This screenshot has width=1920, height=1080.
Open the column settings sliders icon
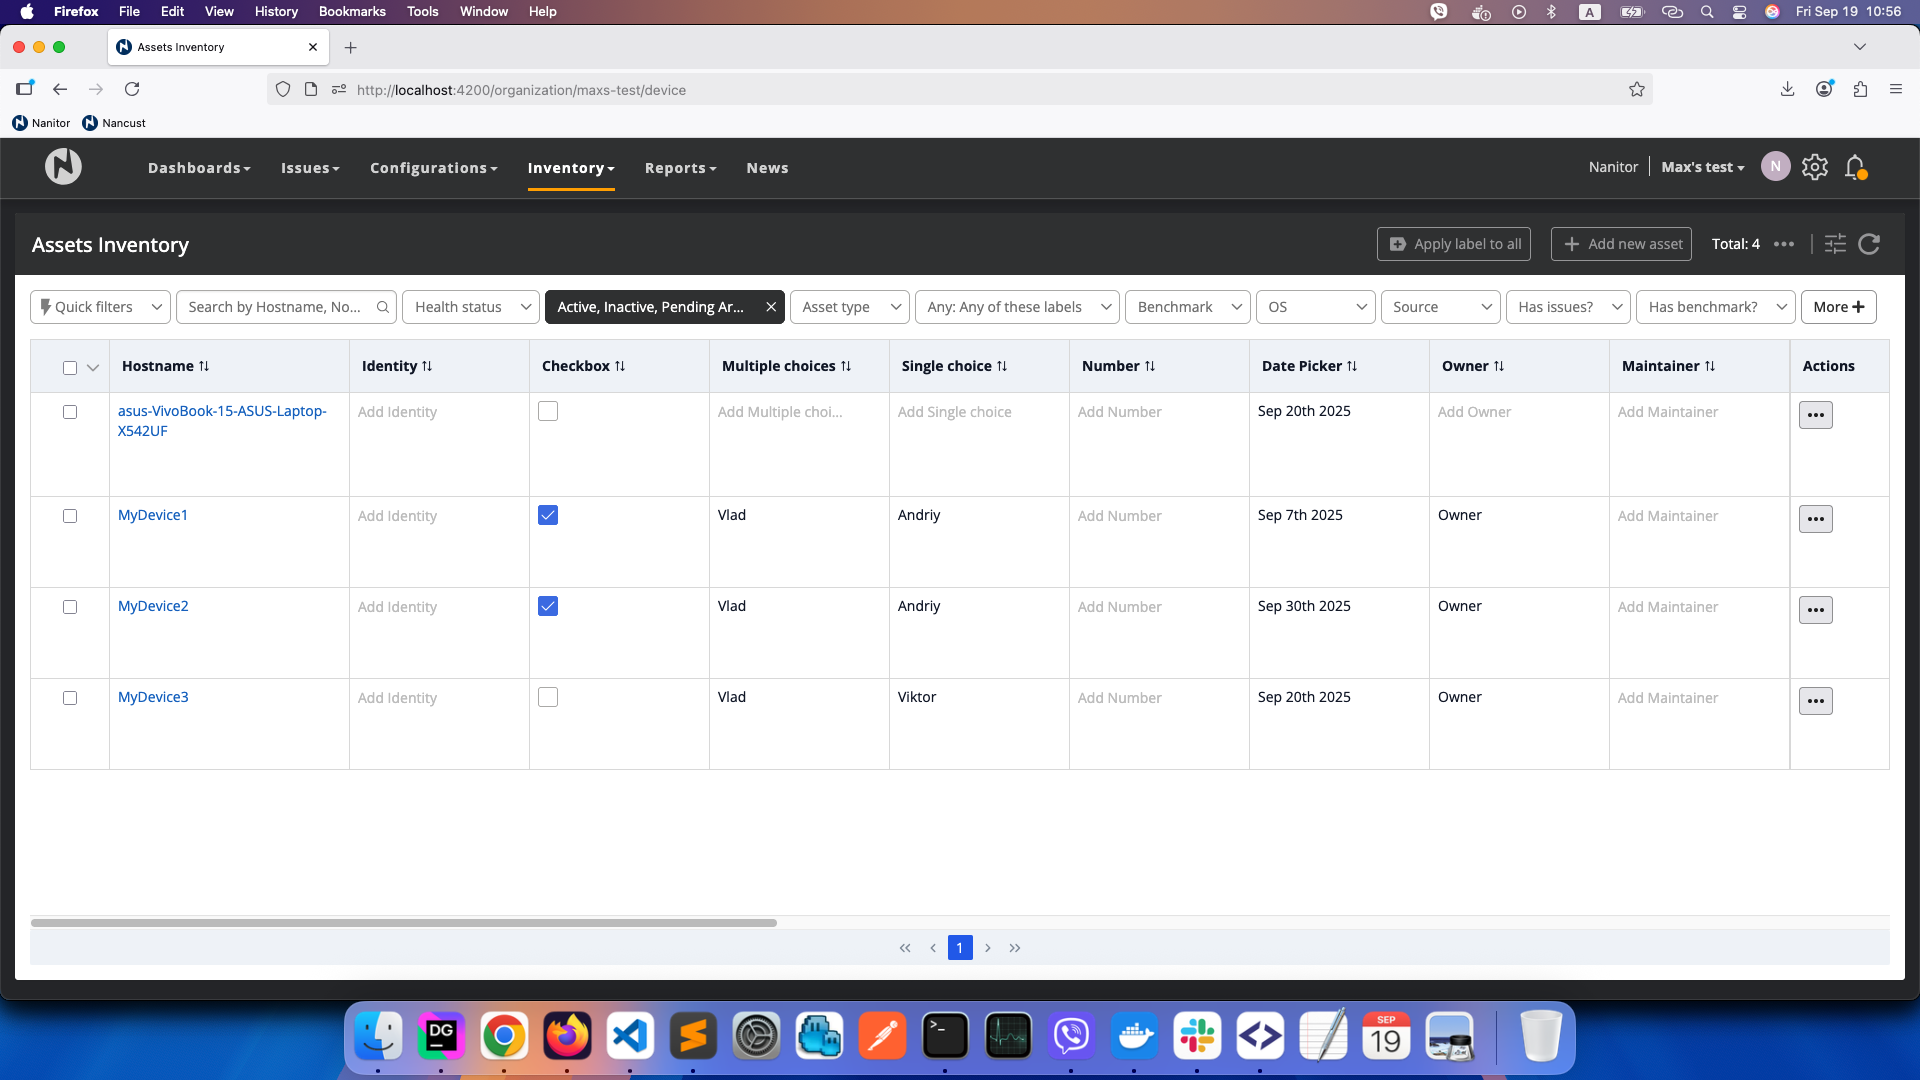[1835, 244]
